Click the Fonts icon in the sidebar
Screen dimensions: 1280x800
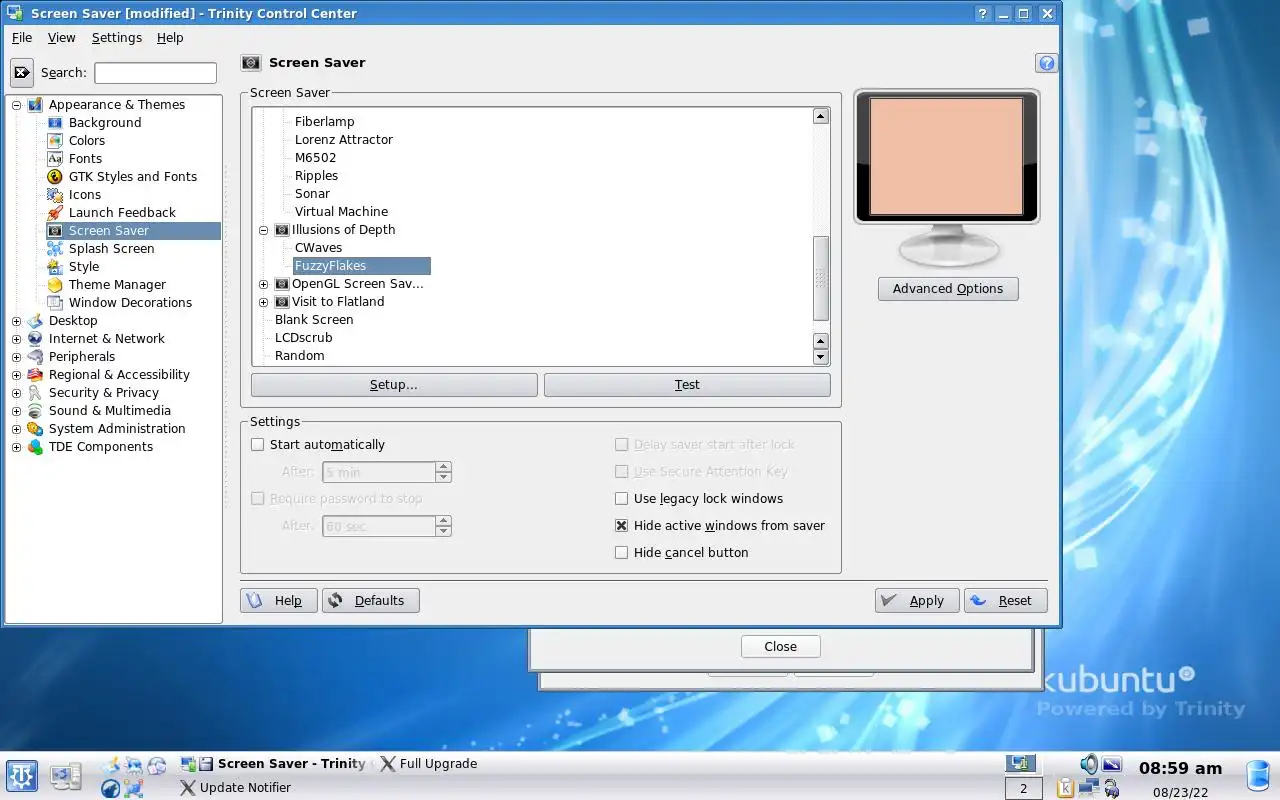tap(55, 159)
